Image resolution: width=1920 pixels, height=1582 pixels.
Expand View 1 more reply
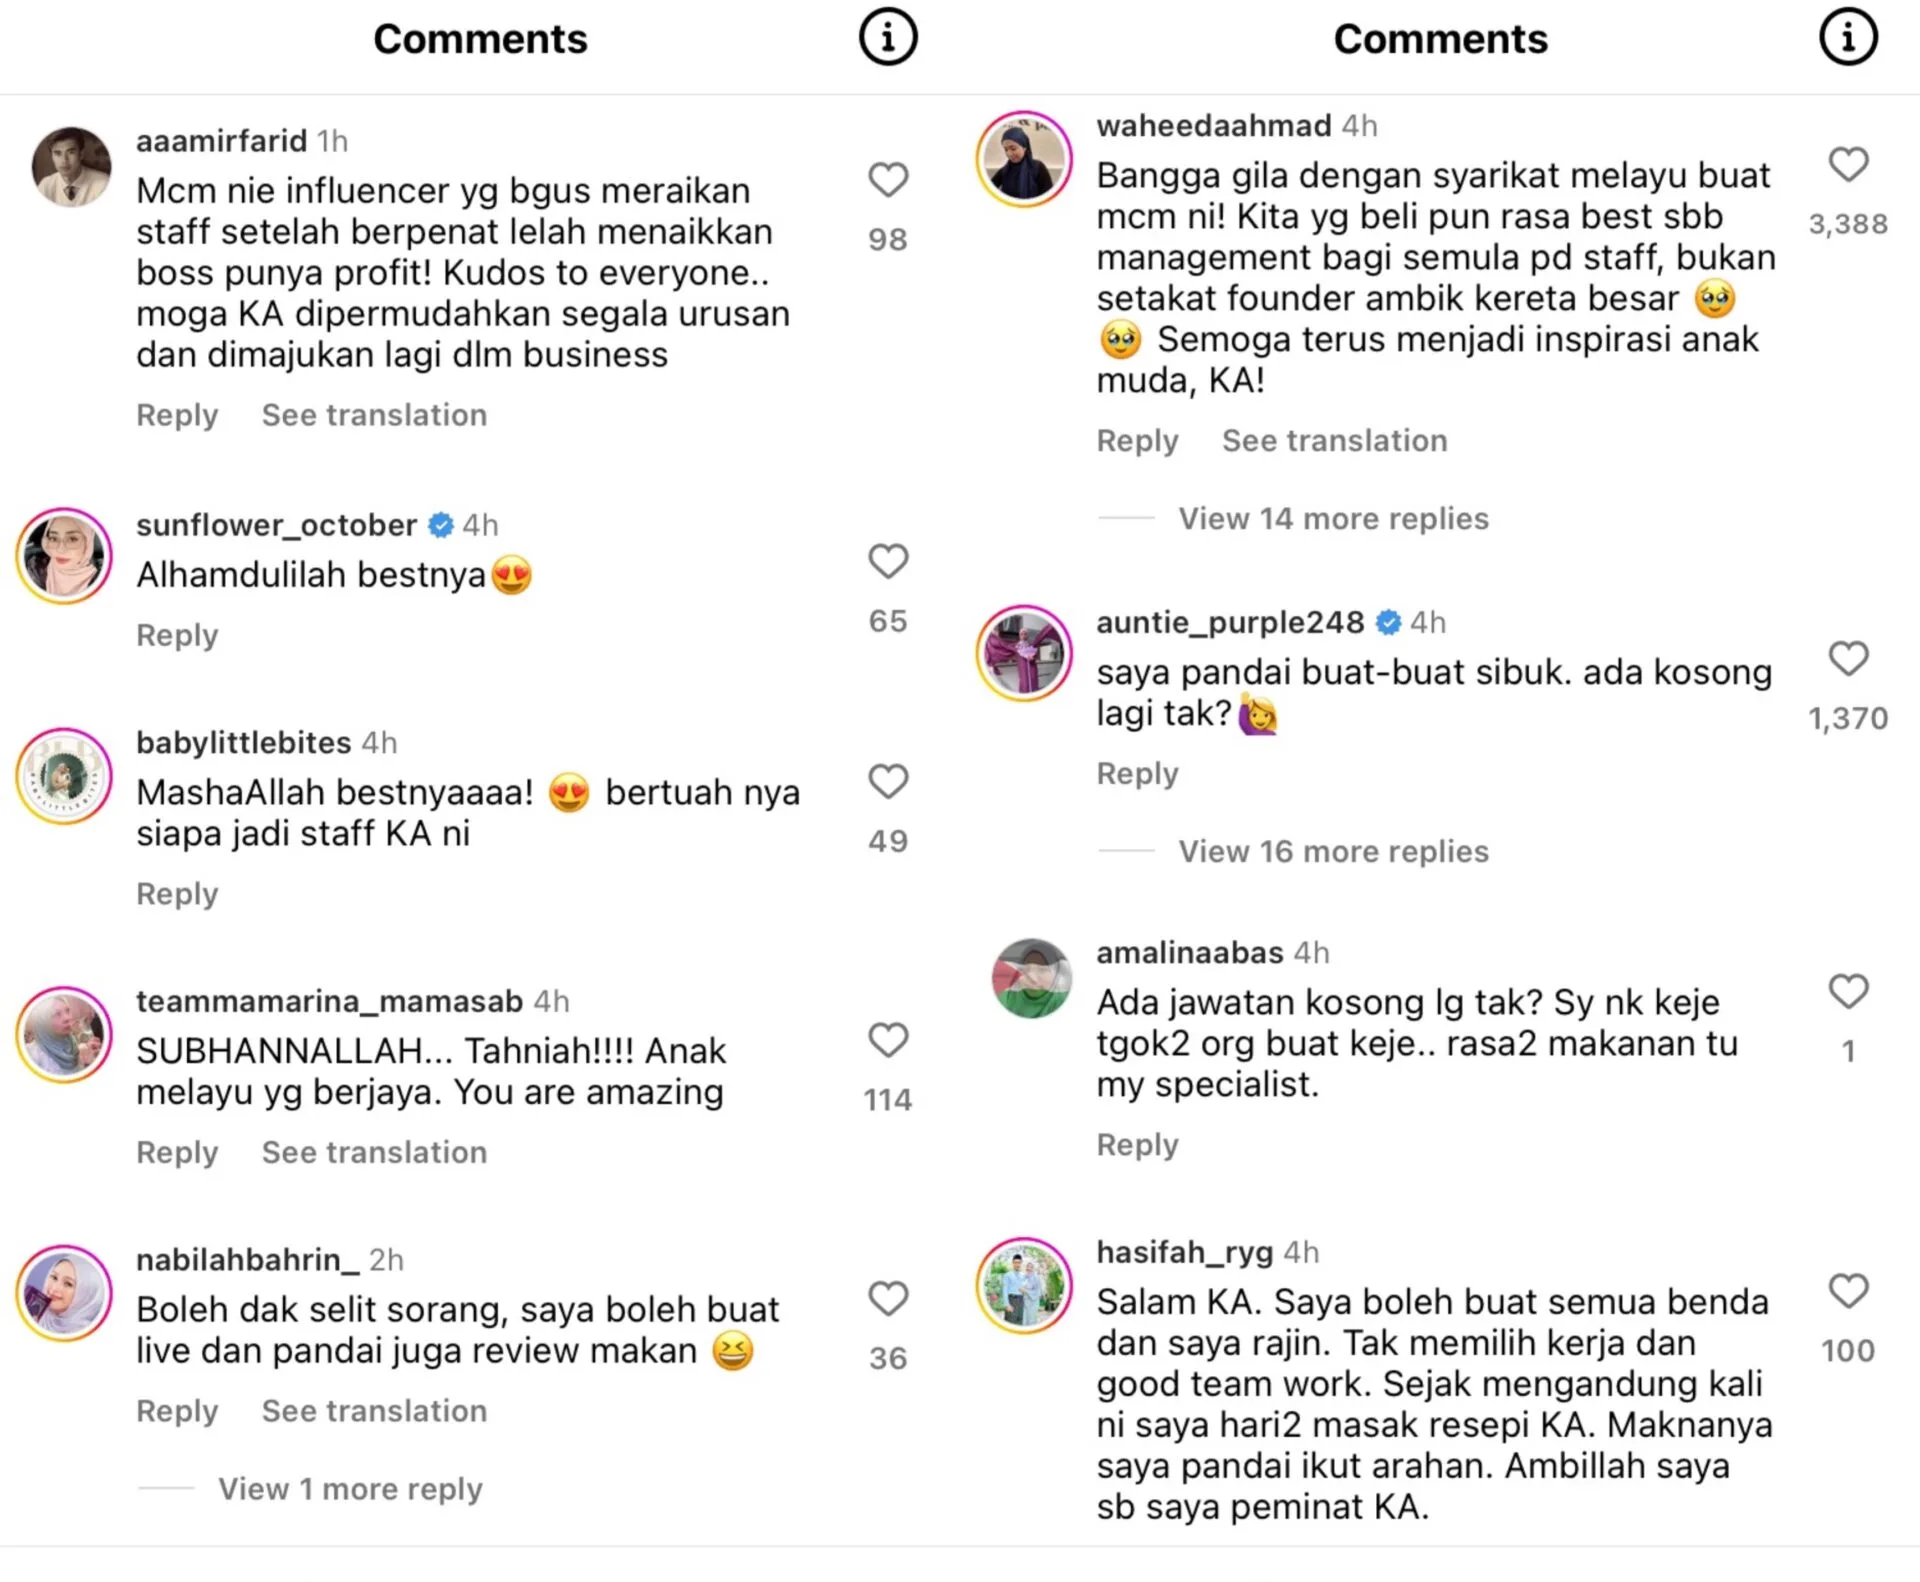[350, 1489]
